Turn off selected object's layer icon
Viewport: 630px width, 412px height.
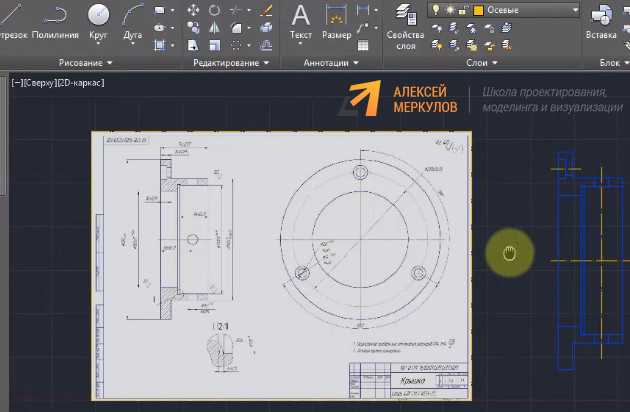coord(437,28)
